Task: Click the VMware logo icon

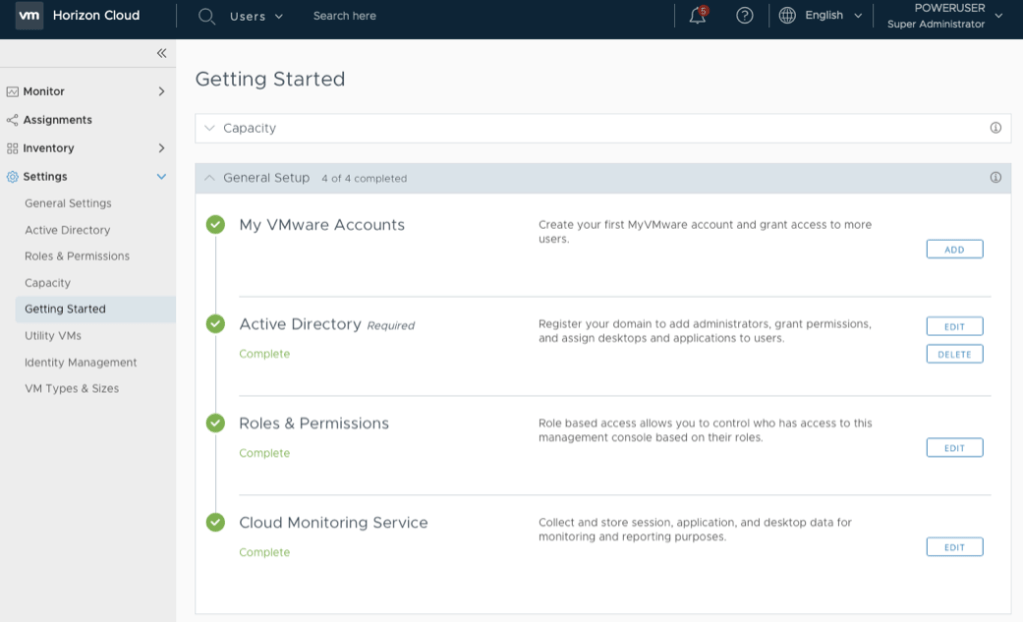Action: coord(29,16)
